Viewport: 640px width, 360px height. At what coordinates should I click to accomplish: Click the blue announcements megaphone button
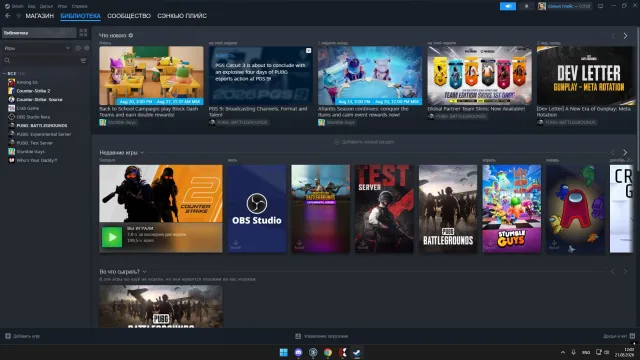pyautogui.click(x=508, y=6)
